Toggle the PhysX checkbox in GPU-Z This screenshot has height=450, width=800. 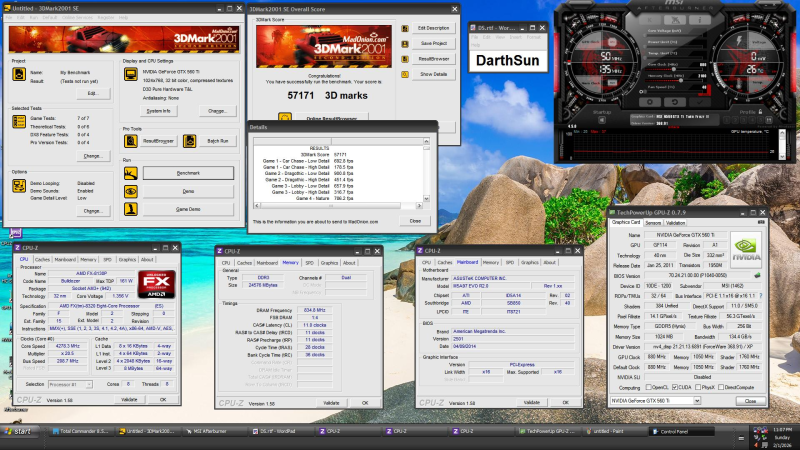pos(697,387)
